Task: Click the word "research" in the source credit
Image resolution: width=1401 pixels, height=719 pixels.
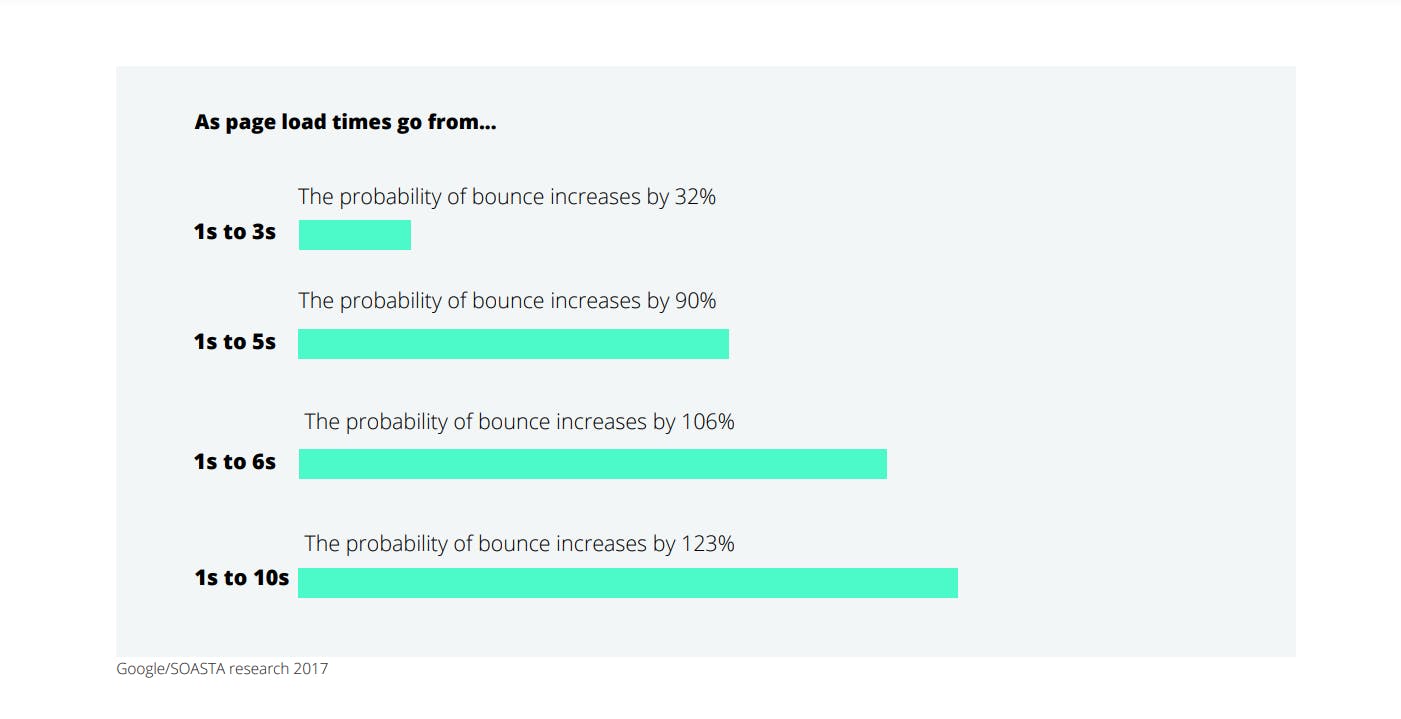Action: (259, 668)
